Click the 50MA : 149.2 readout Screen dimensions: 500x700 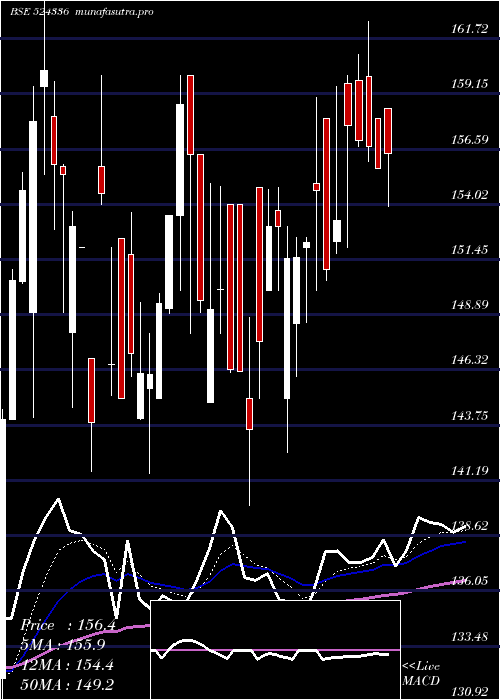coord(66,685)
